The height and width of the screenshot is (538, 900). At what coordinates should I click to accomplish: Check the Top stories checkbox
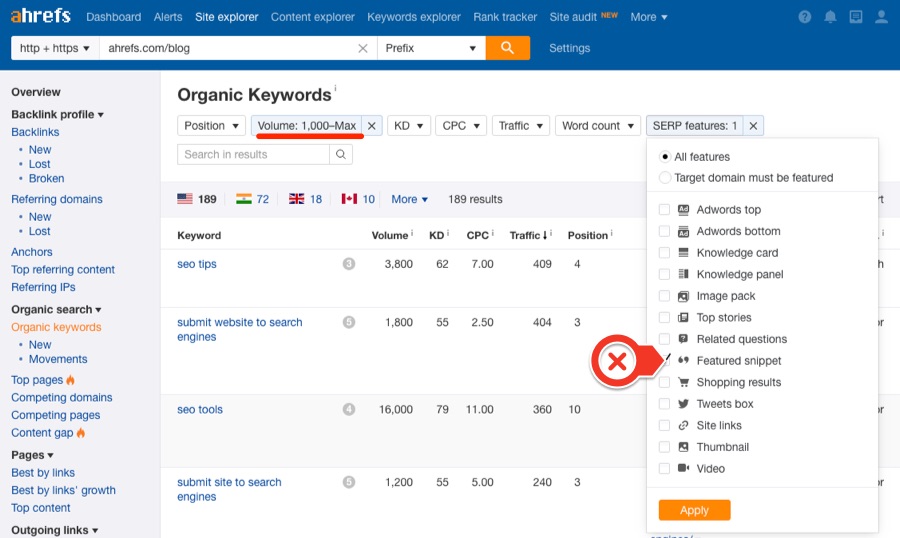click(664, 318)
